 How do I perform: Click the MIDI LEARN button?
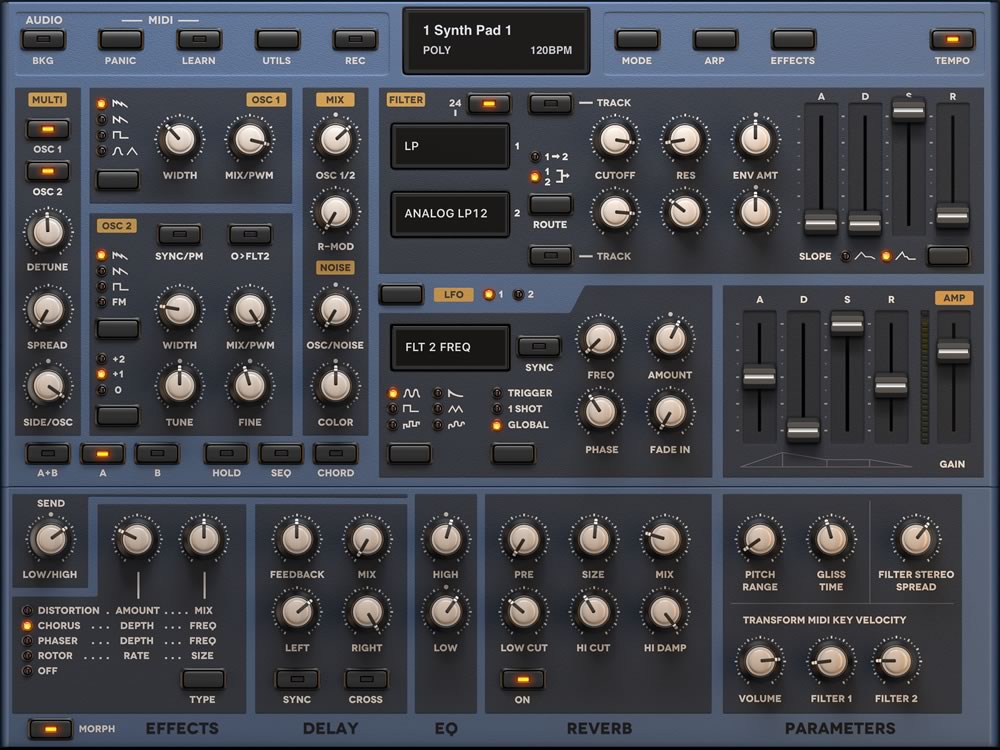click(199, 40)
